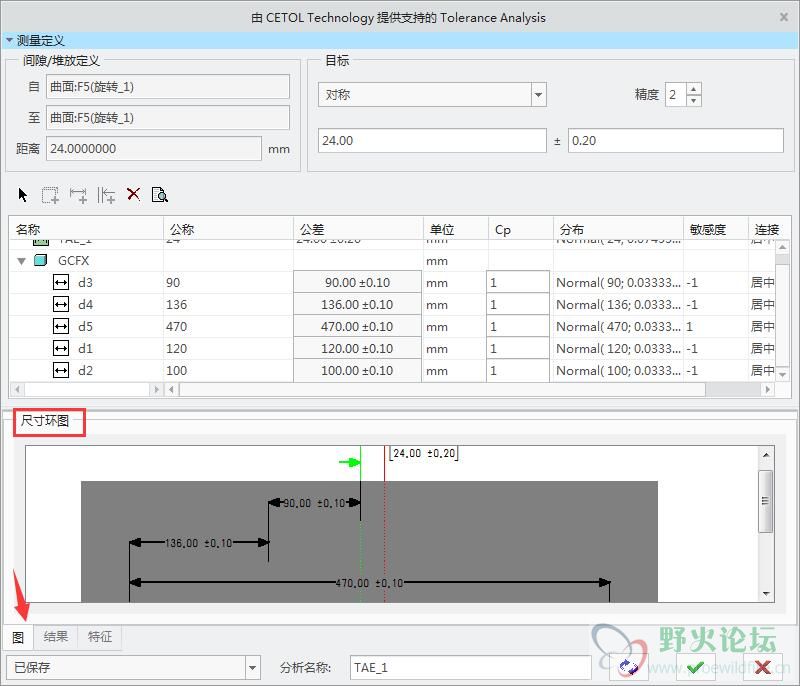This screenshot has width=800, height=686.
Task: Switch to the 特征 tab
Action: (x=99, y=637)
